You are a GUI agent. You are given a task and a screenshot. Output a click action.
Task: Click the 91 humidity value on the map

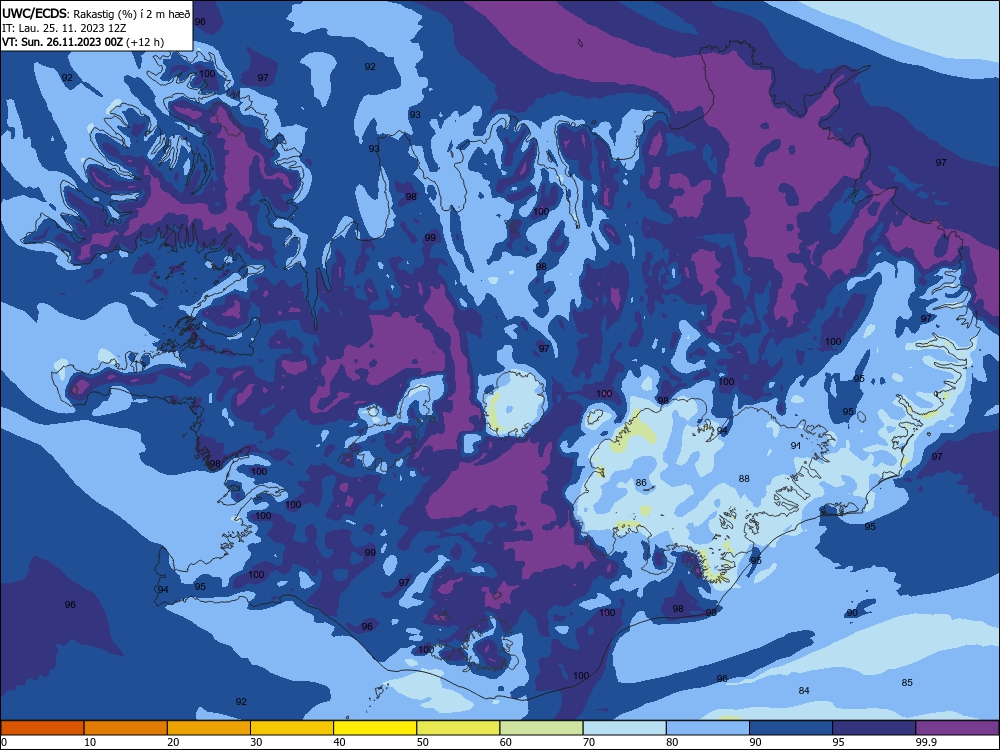point(795,445)
